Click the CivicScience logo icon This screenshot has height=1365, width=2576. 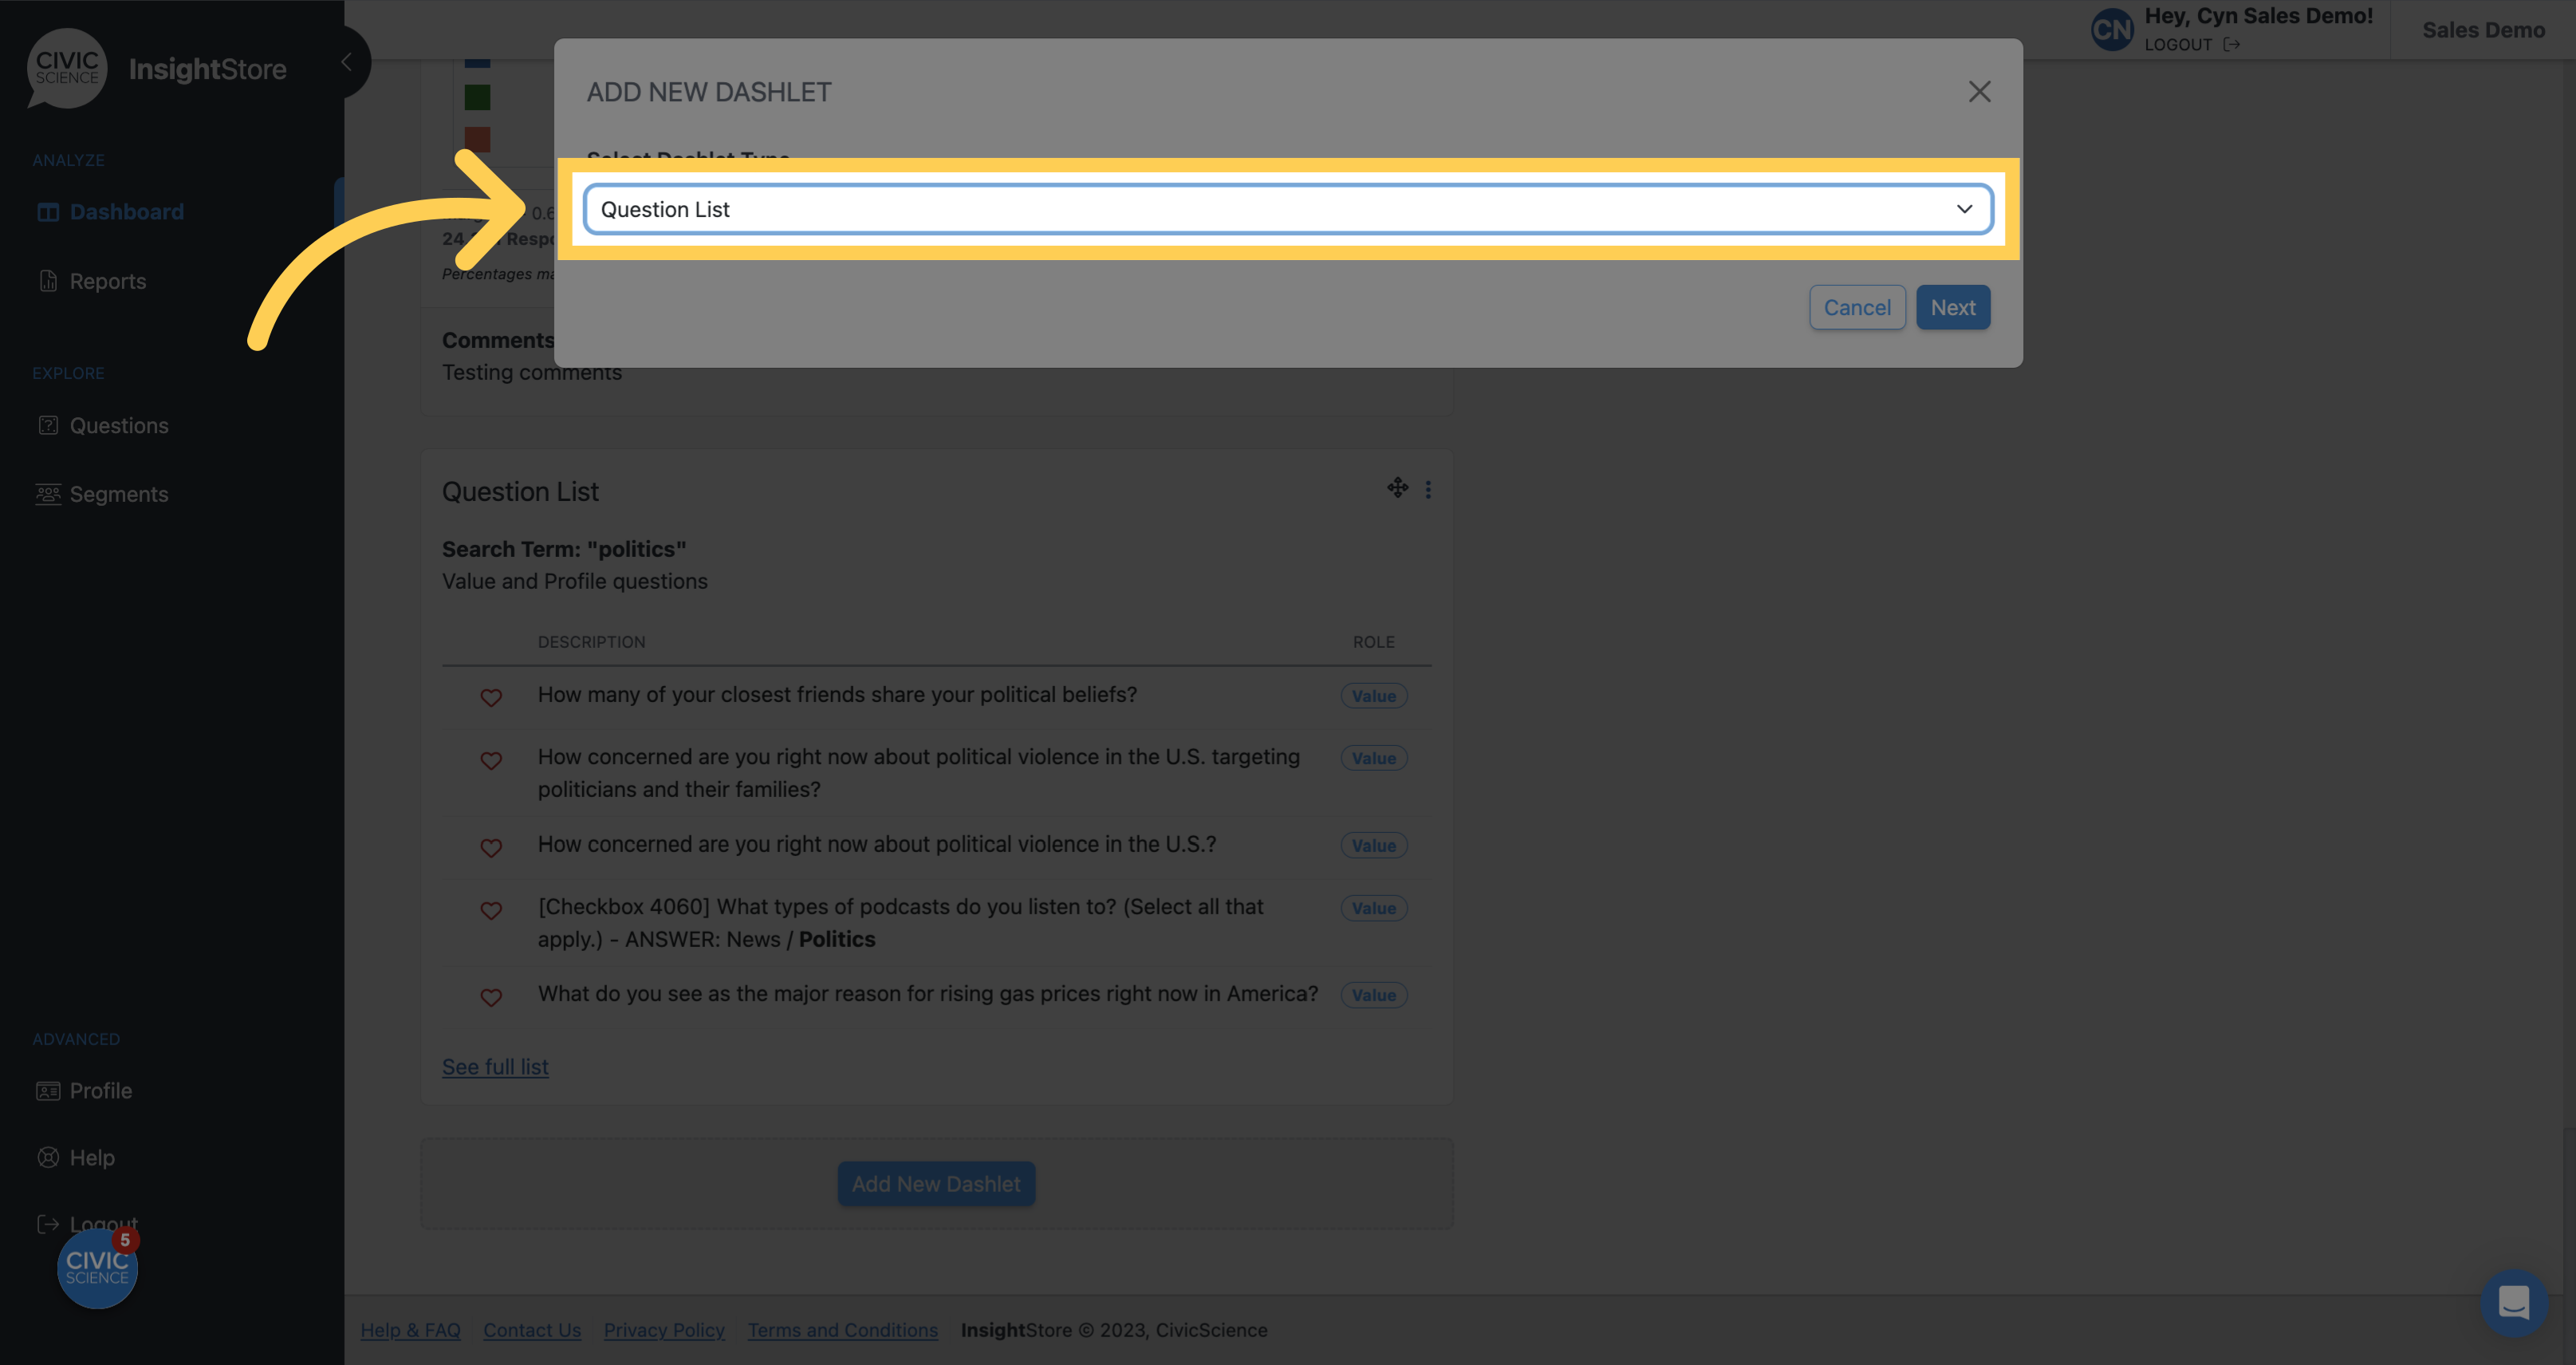66,66
